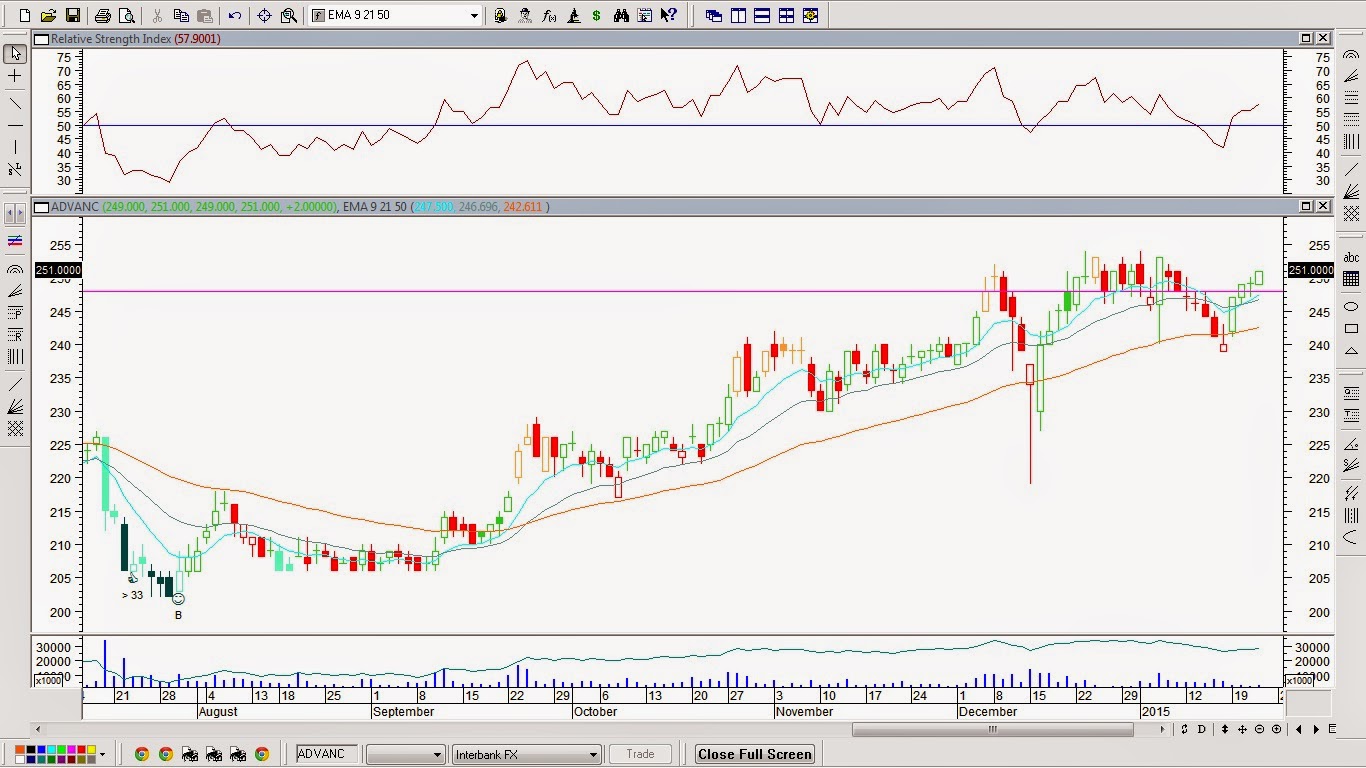Open a file using the folder icon
Viewport: 1366px width, 768px height.
[x=49, y=16]
